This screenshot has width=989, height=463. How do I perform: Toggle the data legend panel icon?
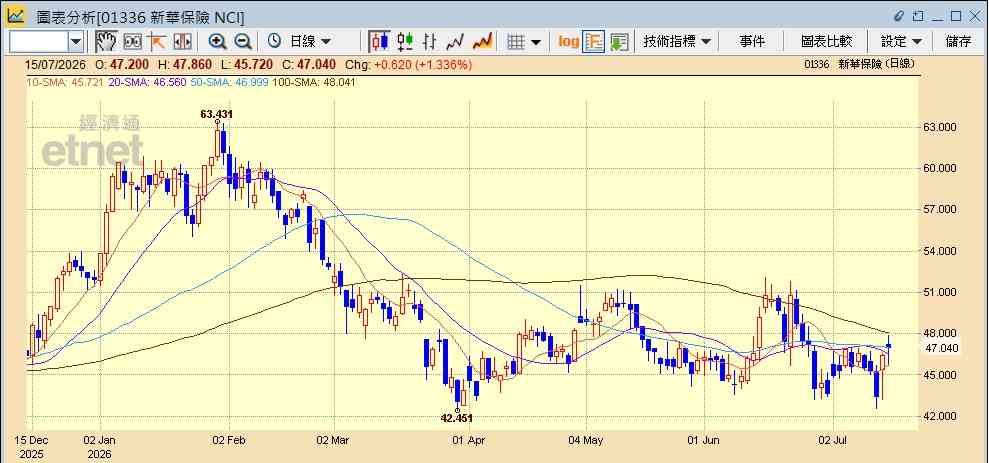click(594, 42)
